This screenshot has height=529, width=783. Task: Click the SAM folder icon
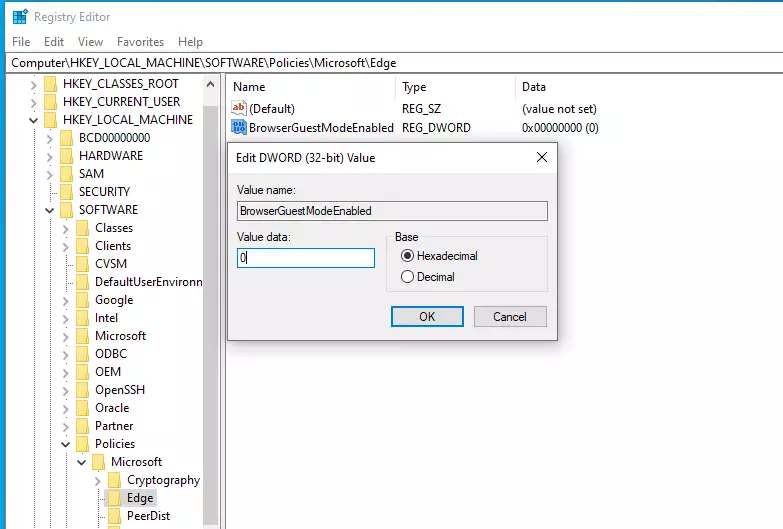pos(66,174)
